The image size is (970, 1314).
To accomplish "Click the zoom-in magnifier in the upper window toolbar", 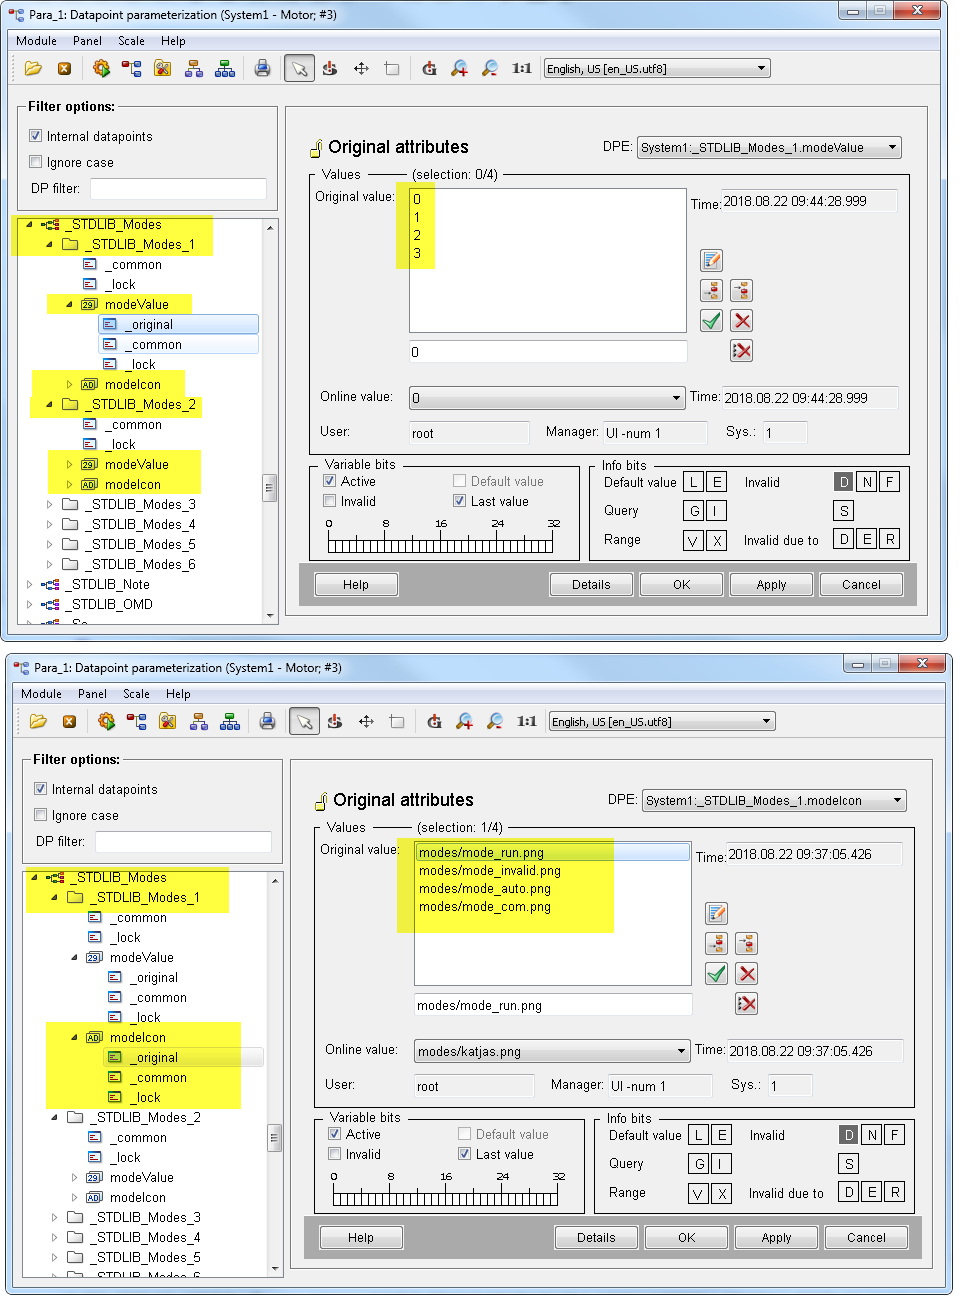I will pyautogui.click(x=459, y=68).
